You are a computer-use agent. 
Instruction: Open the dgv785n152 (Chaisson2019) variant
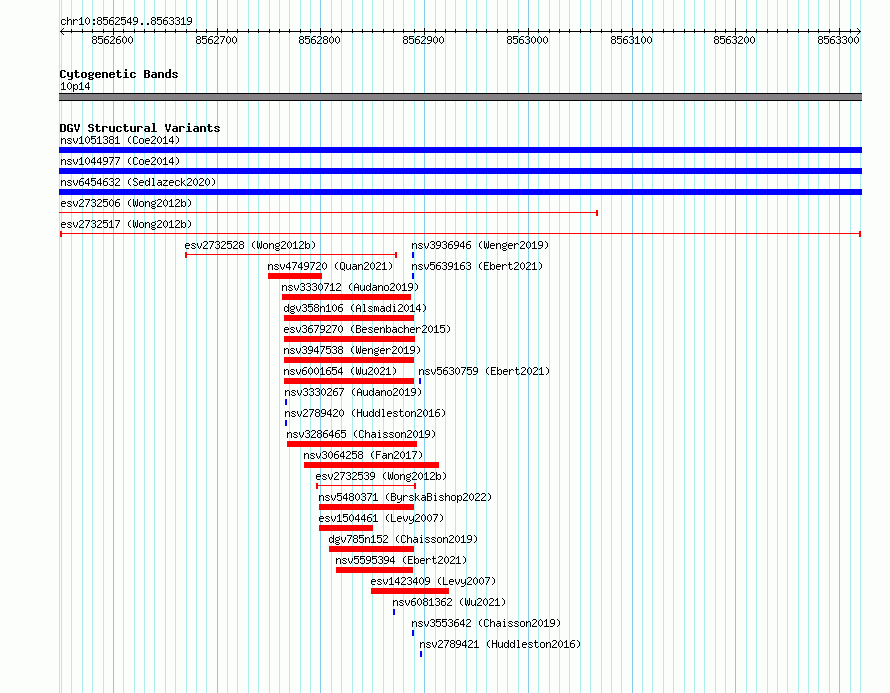click(403, 539)
